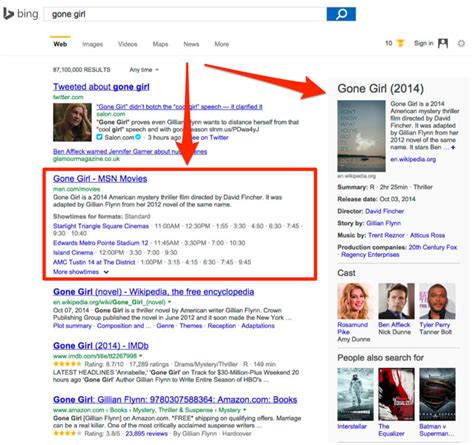Open the Interstellar poster
474x445 pixels.
tap(355, 394)
